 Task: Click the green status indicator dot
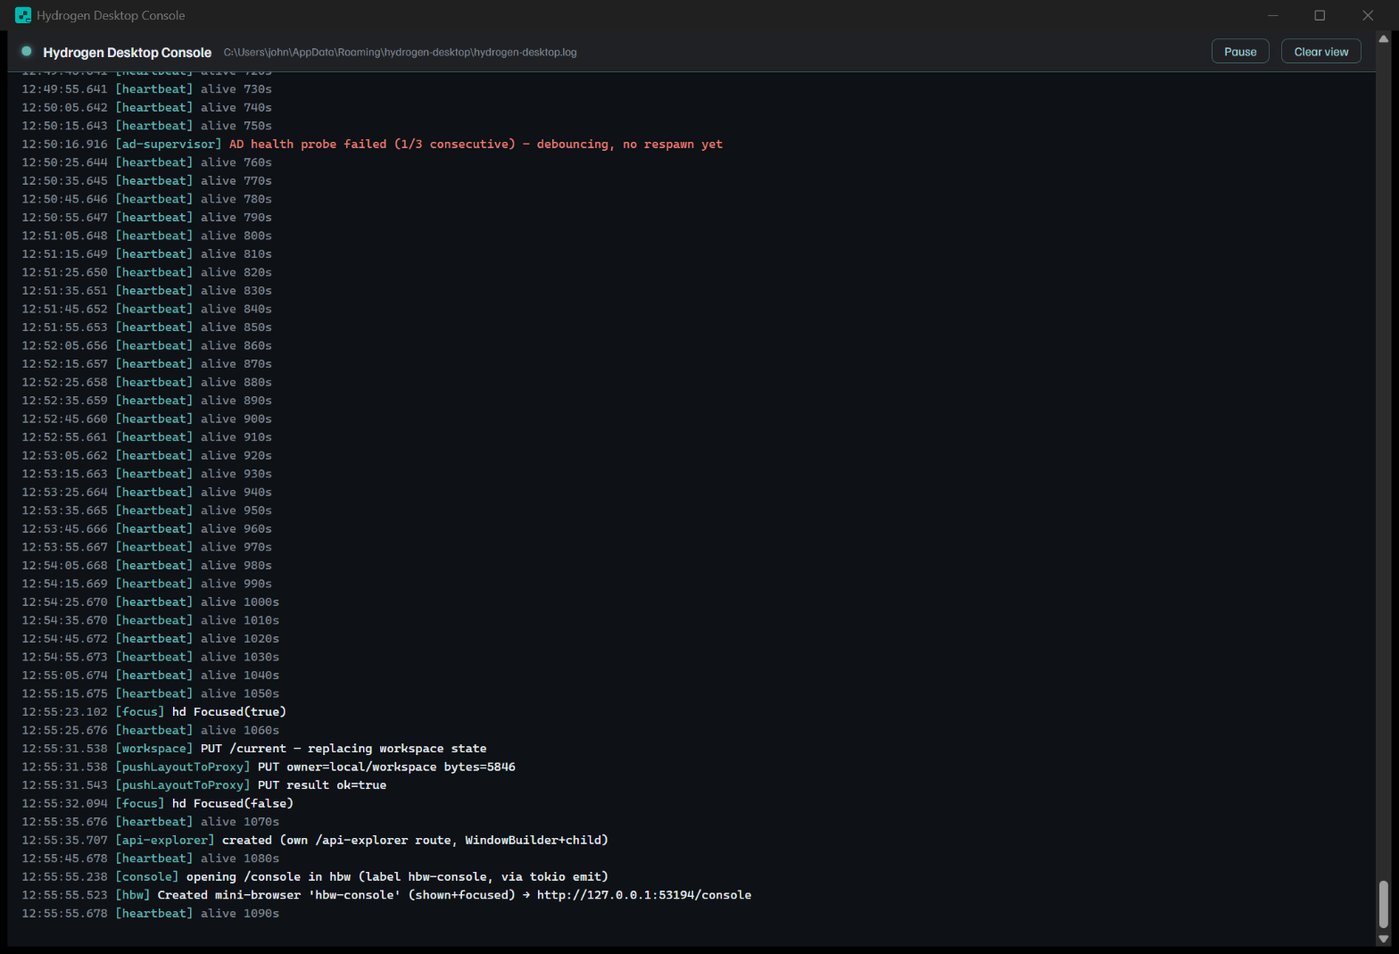[27, 51]
